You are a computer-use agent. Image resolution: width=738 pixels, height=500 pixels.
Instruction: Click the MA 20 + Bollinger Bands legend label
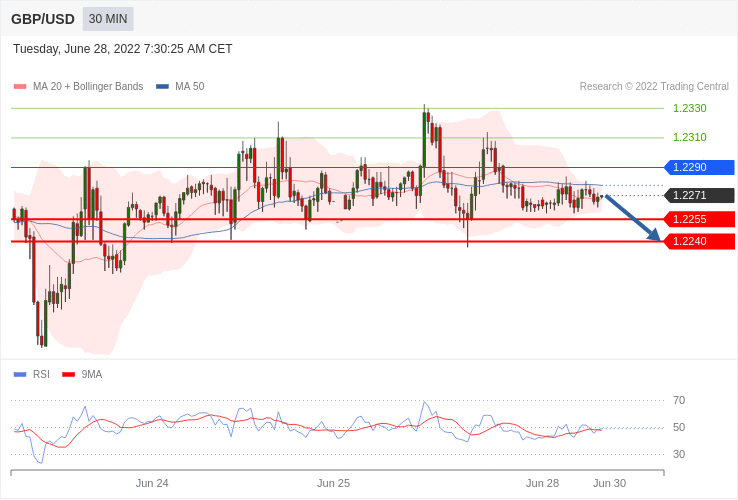click(x=88, y=87)
